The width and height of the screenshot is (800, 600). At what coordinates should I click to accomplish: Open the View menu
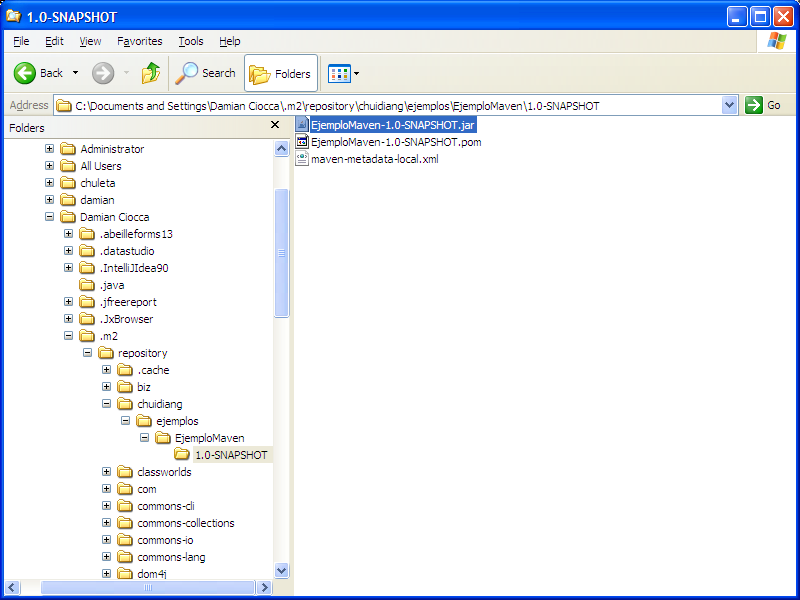(90, 41)
